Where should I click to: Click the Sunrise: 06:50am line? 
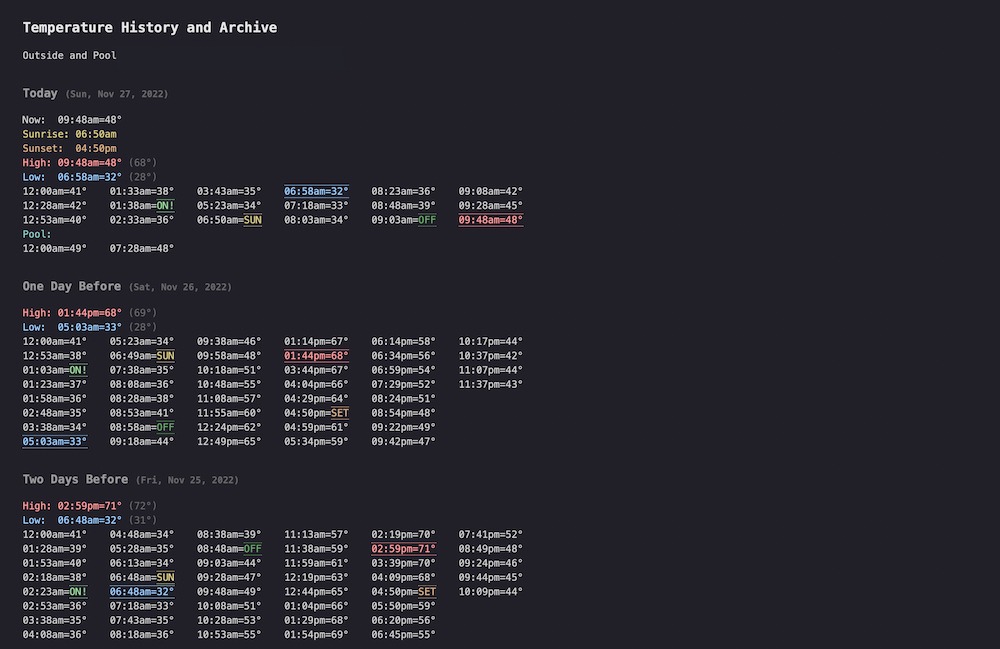[70, 134]
